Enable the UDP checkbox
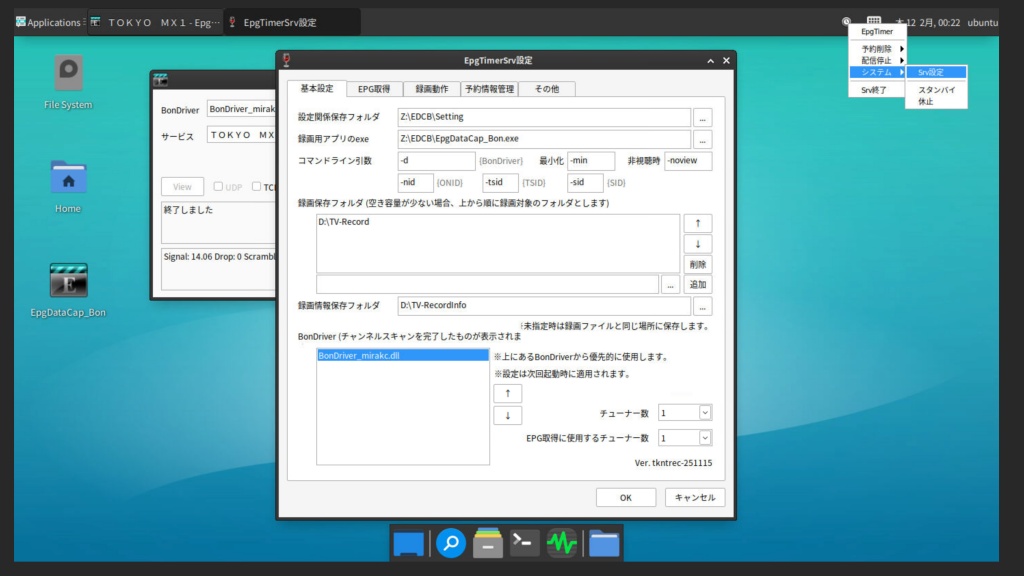This screenshot has height=576, width=1024. 218,186
